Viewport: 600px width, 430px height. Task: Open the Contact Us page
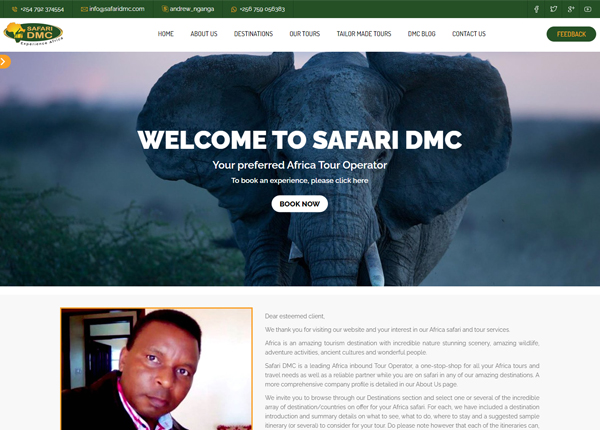pyautogui.click(x=469, y=34)
